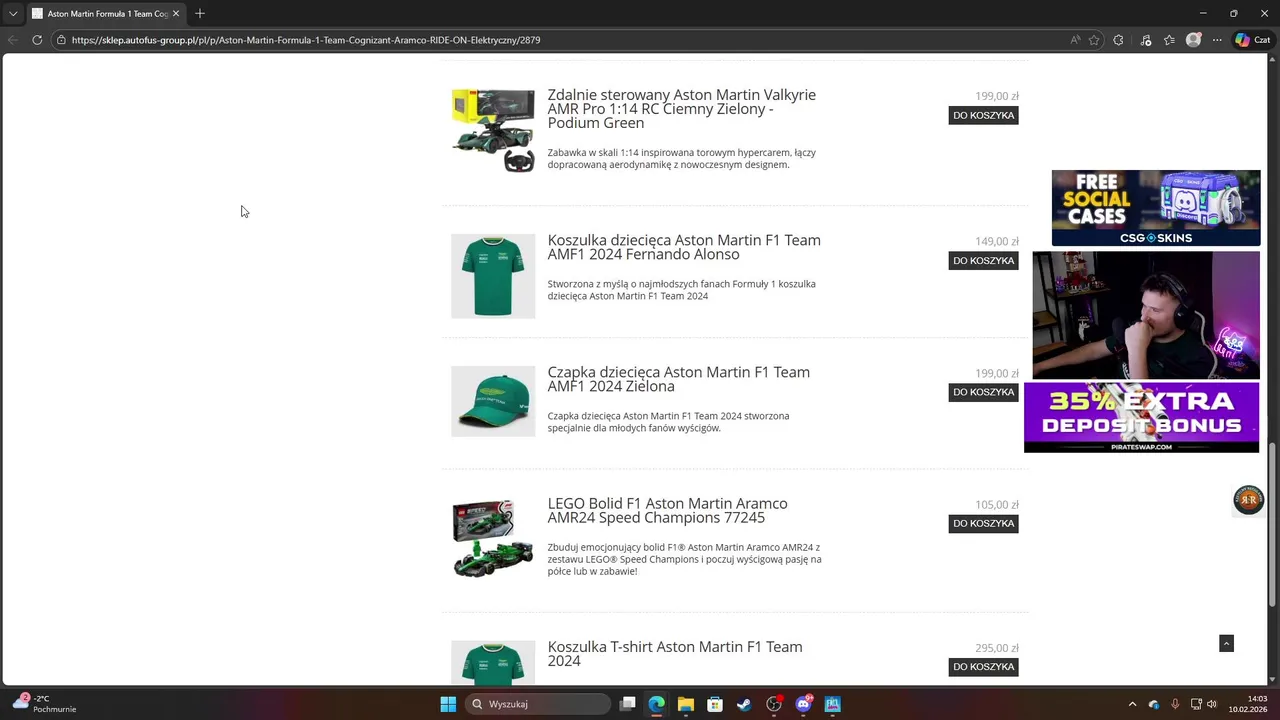Click the price 295,00 zł of T-shirt
The width and height of the screenshot is (1280, 720).
point(997,648)
